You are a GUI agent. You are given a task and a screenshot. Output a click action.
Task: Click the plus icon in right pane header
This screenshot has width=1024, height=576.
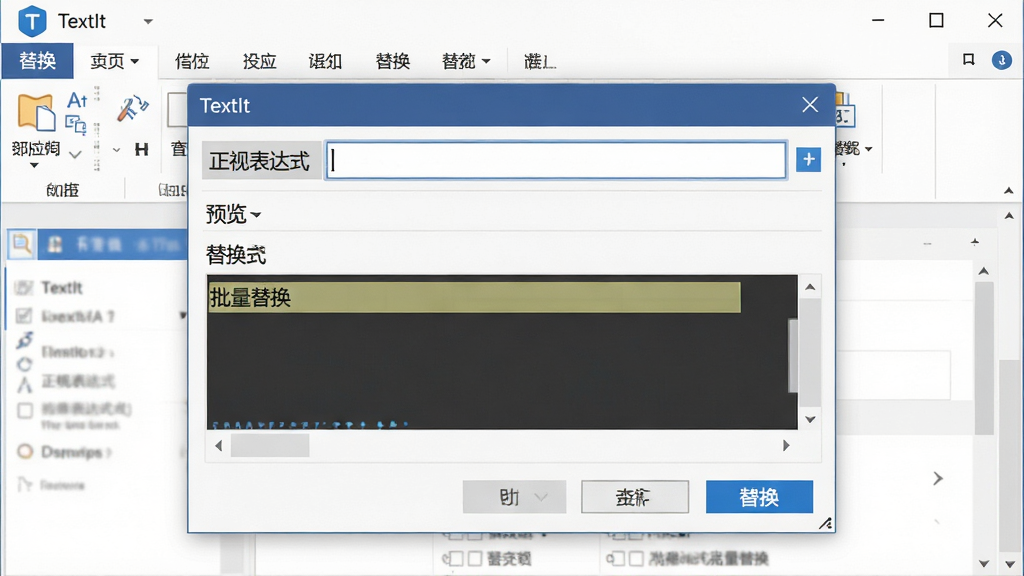pos(974,242)
